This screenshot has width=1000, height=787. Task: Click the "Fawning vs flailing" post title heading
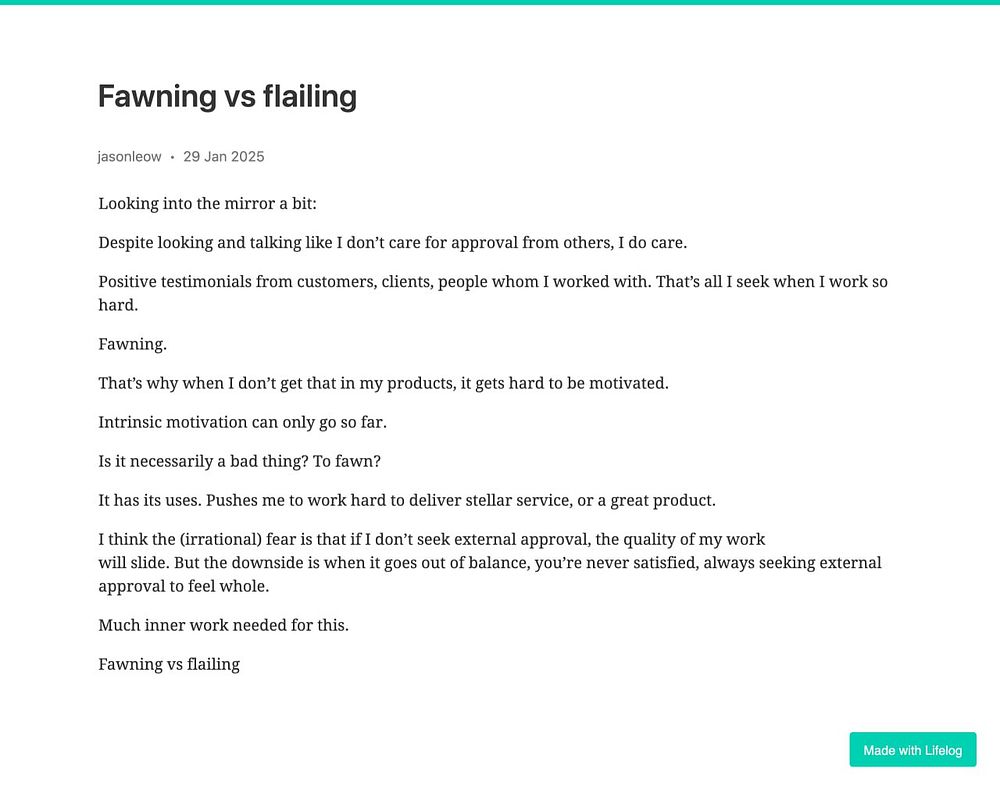(x=227, y=97)
